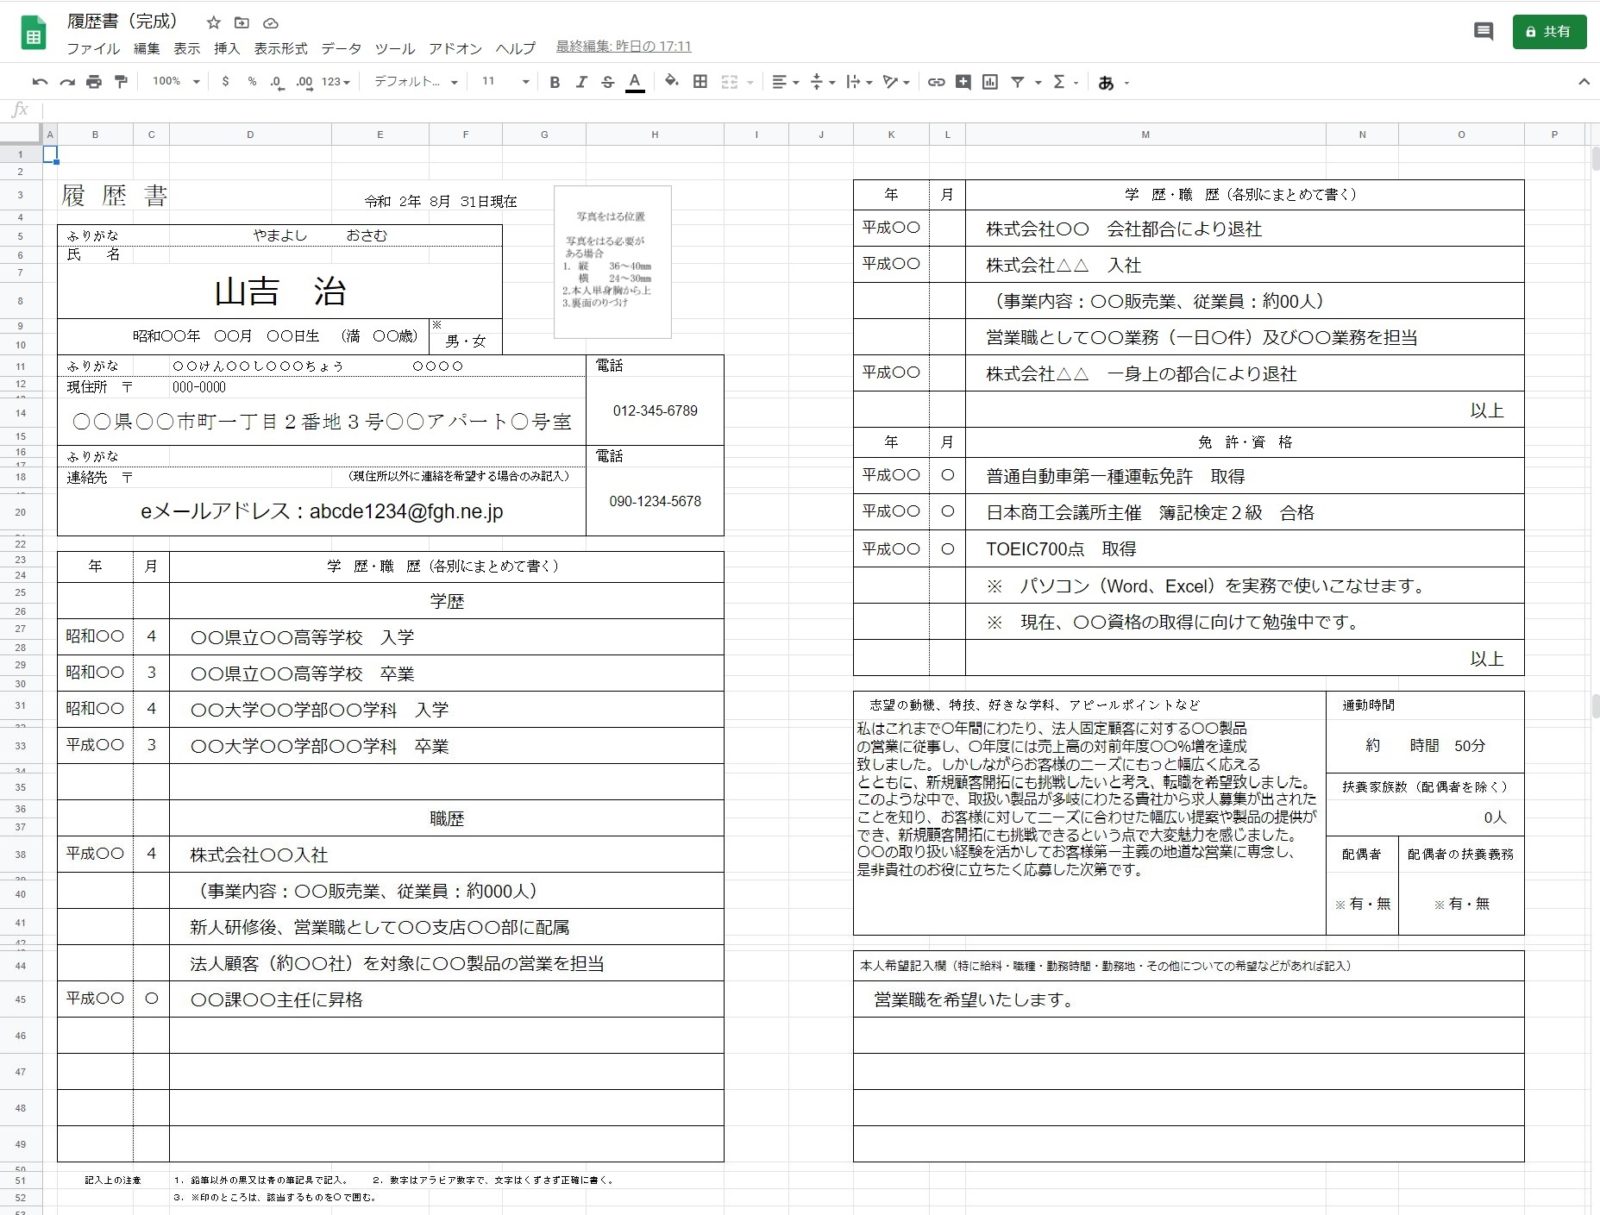
Task: Open the borders tool
Action: pyautogui.click(x=700, y=82)
